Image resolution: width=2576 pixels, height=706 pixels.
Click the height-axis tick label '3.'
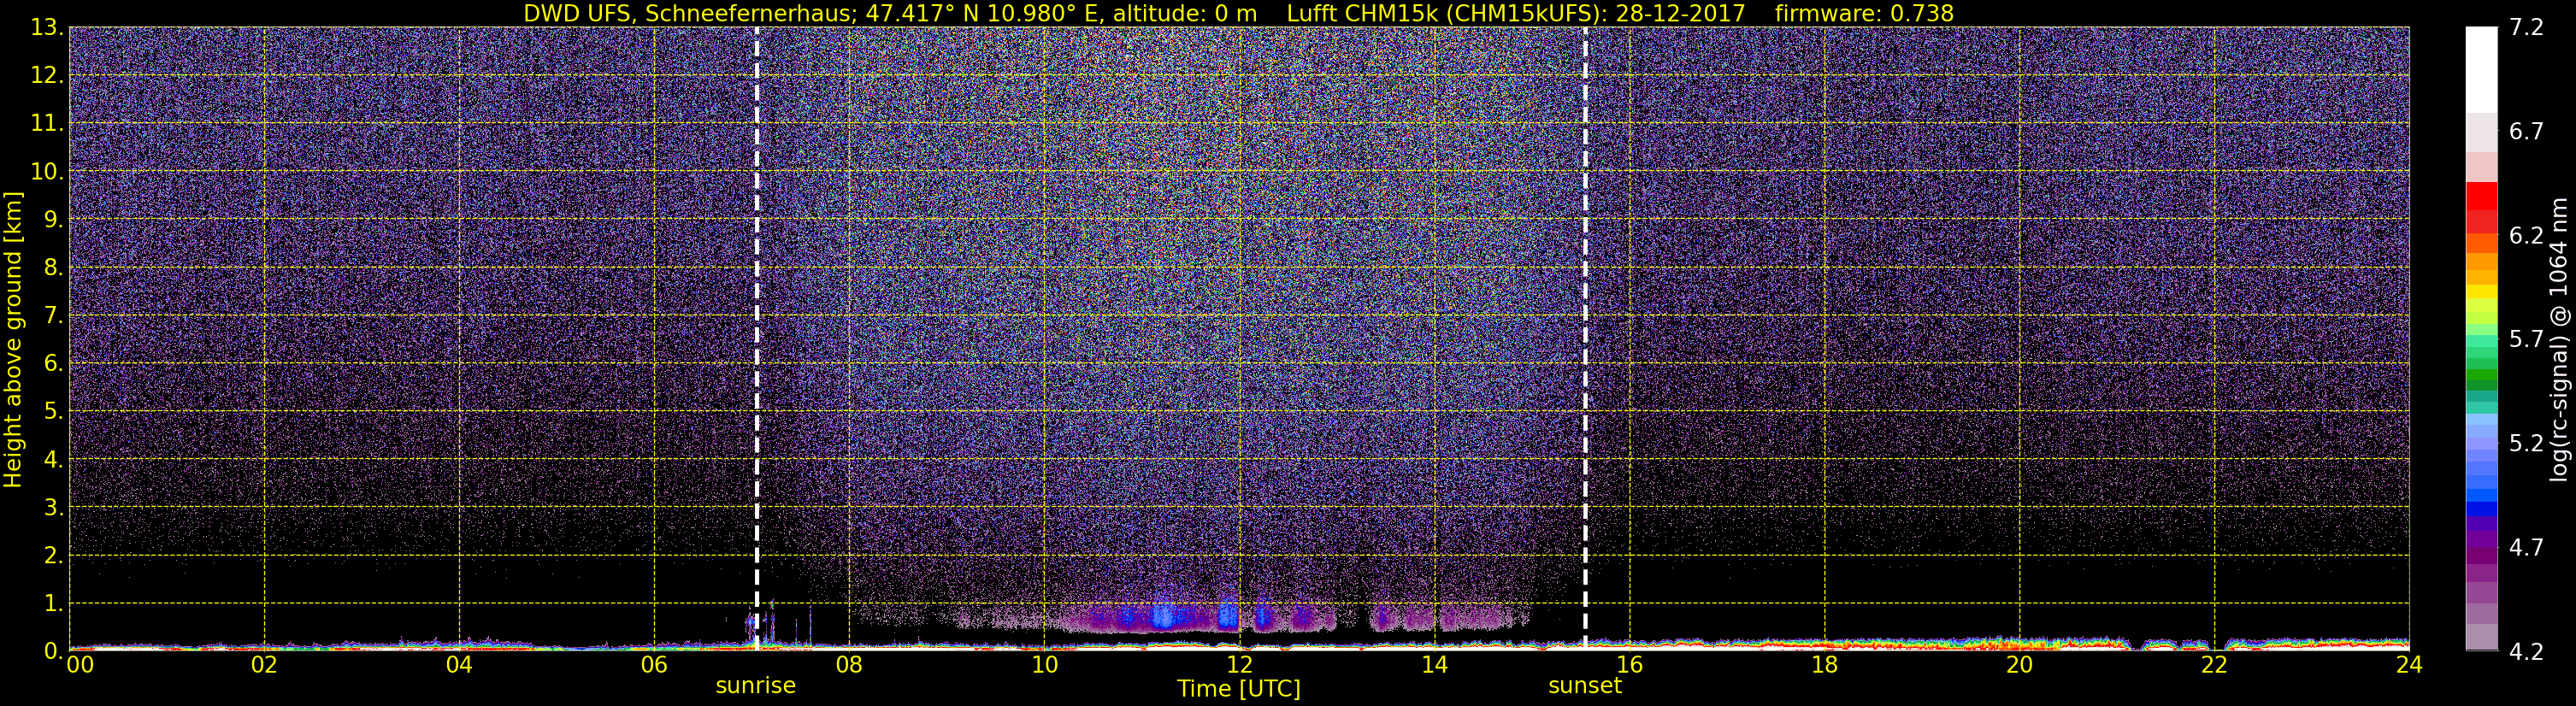click(53, 508)
